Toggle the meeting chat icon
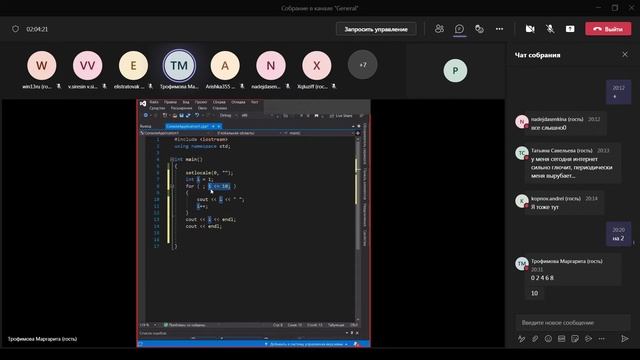Image resolution: width=640 pixels, height=360 pixels. coord(459,29)
